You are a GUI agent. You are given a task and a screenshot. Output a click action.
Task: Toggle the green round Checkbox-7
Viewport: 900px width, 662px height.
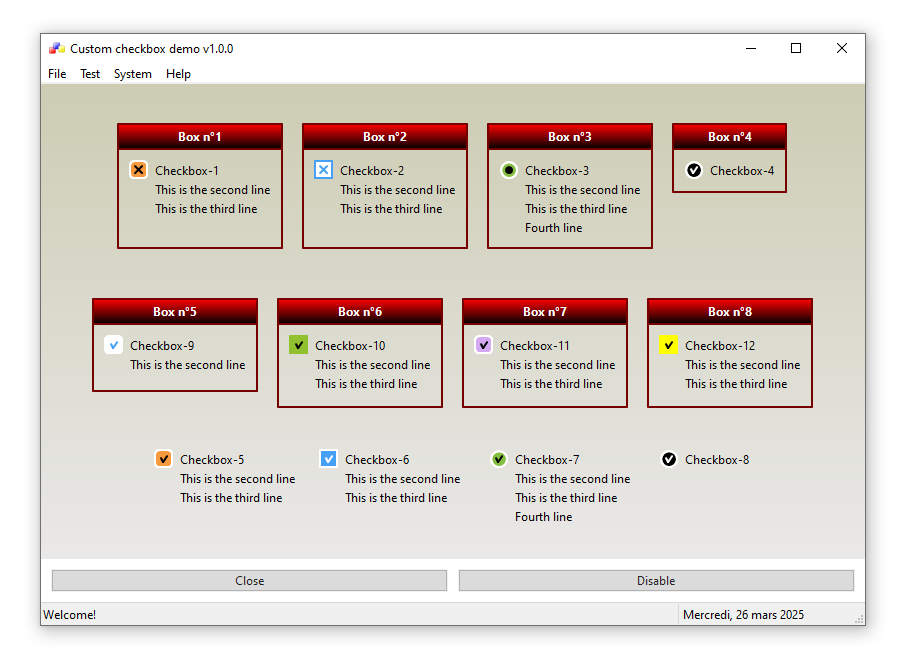click(499, 459)
